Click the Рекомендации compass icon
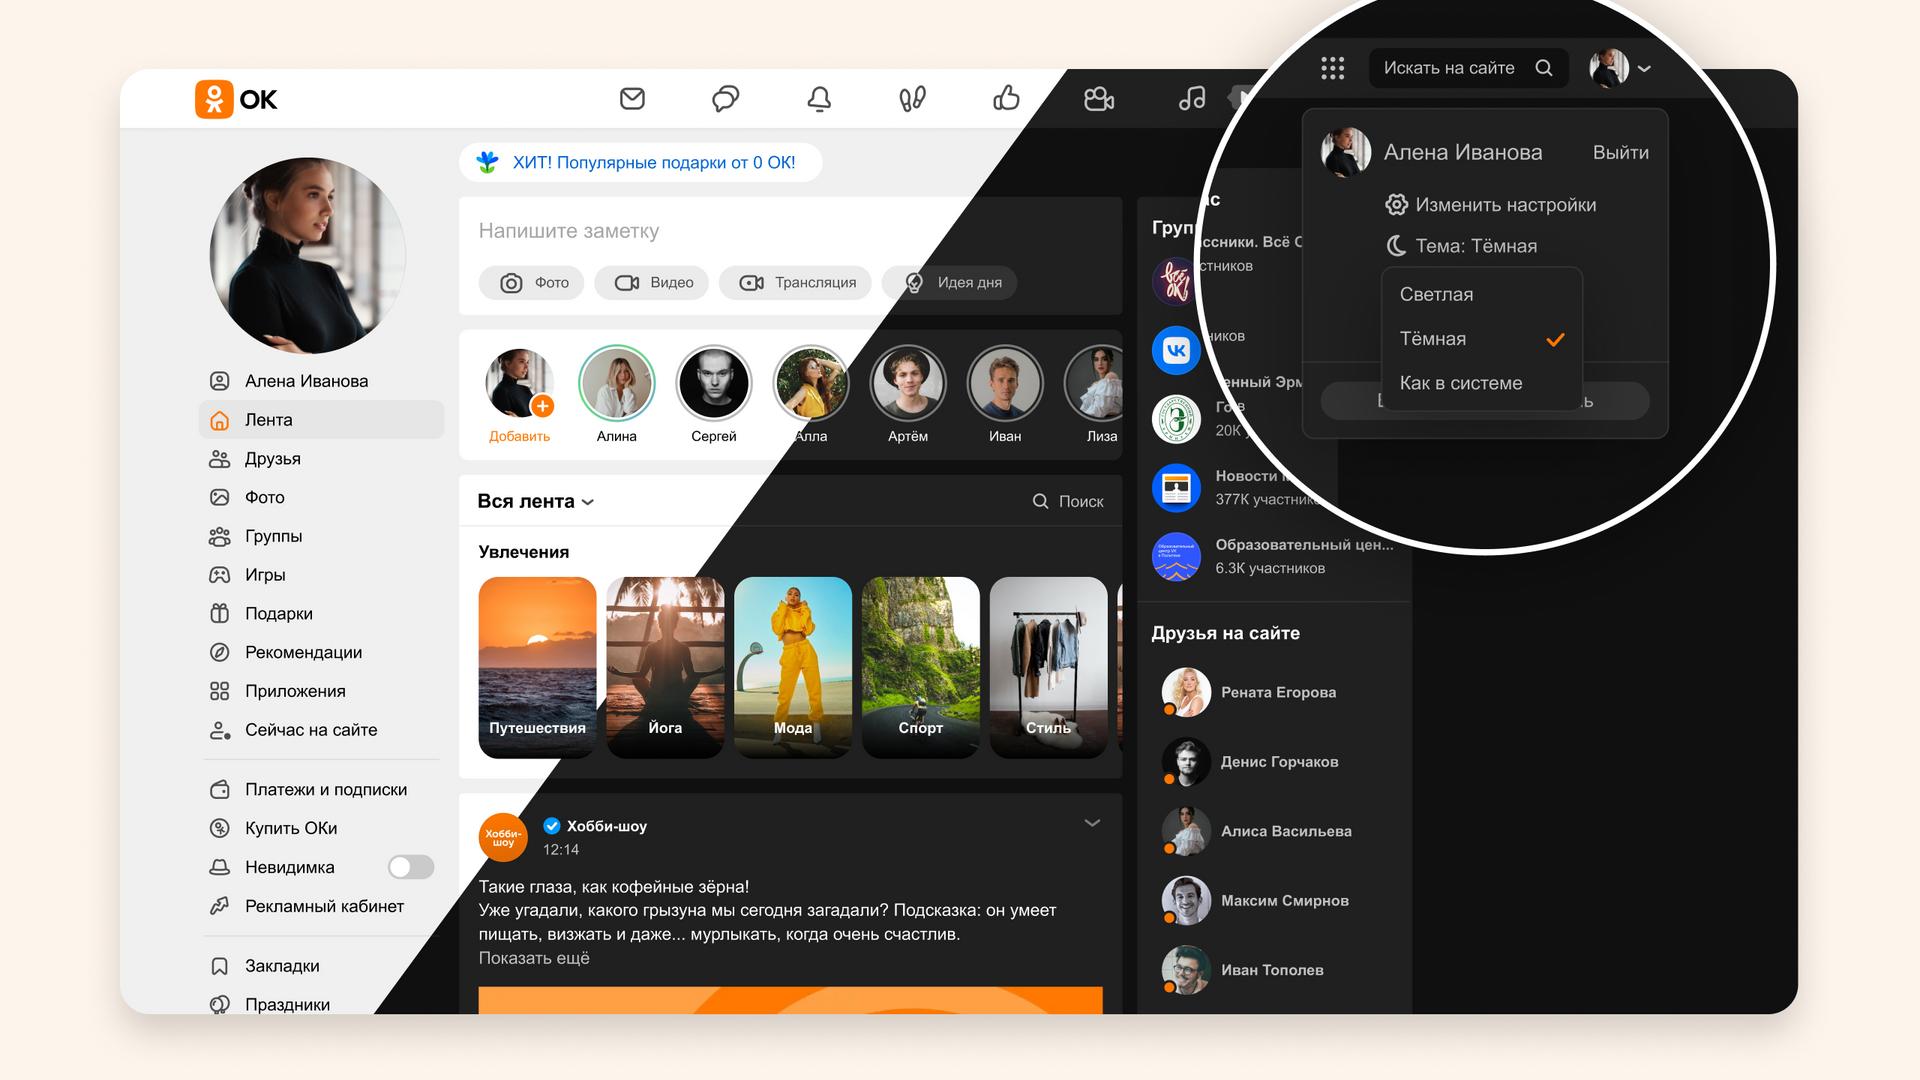 tap(219, 652)
